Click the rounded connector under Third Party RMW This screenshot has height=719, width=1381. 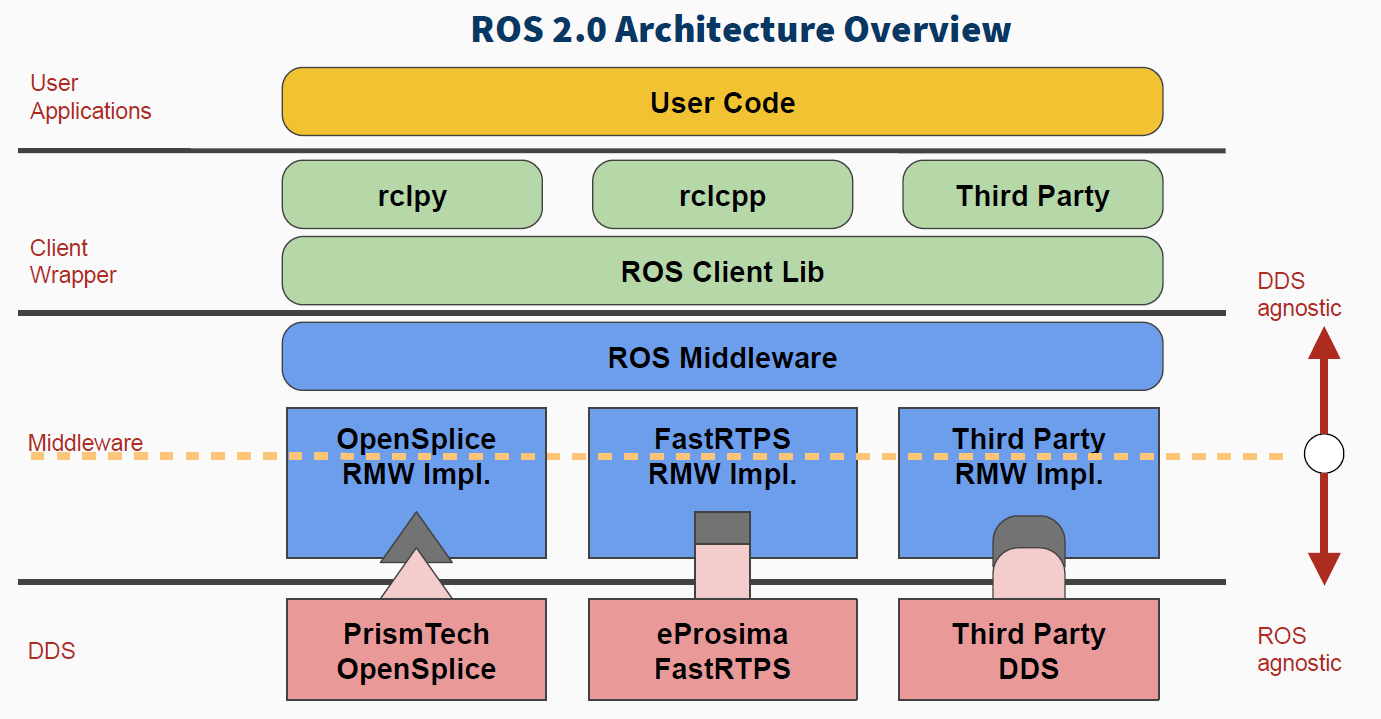click(1029, 557)
